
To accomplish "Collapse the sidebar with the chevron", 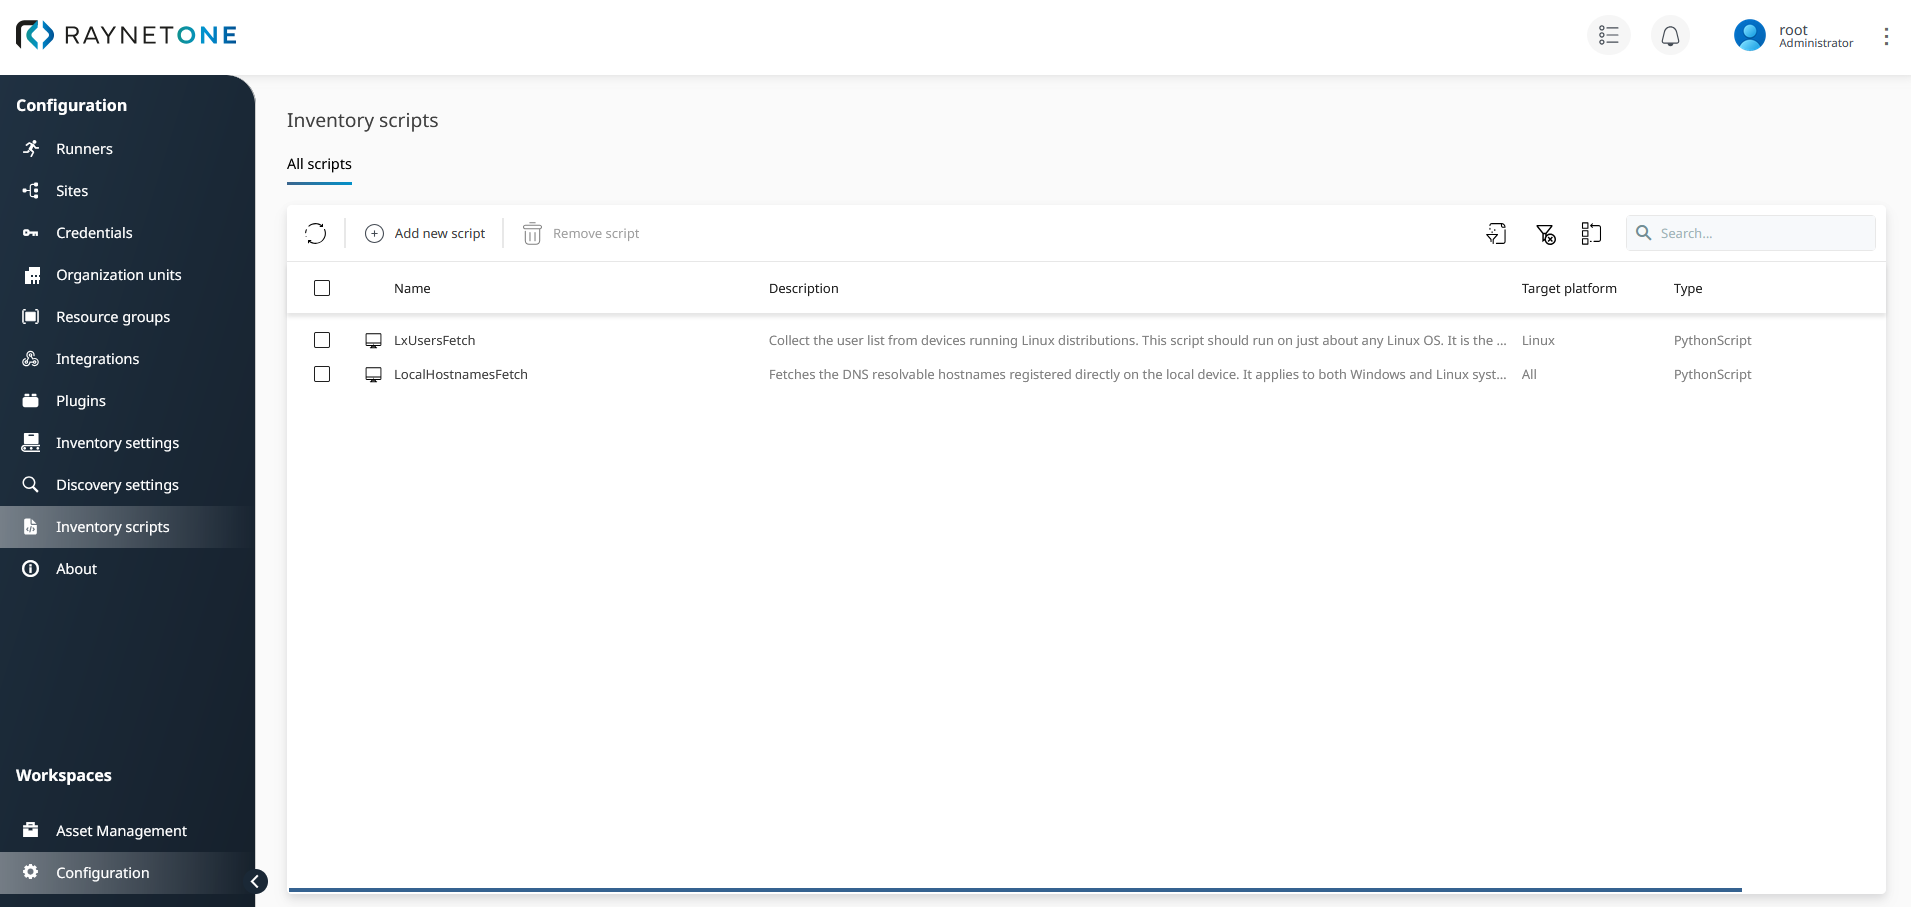I will 256,881.
